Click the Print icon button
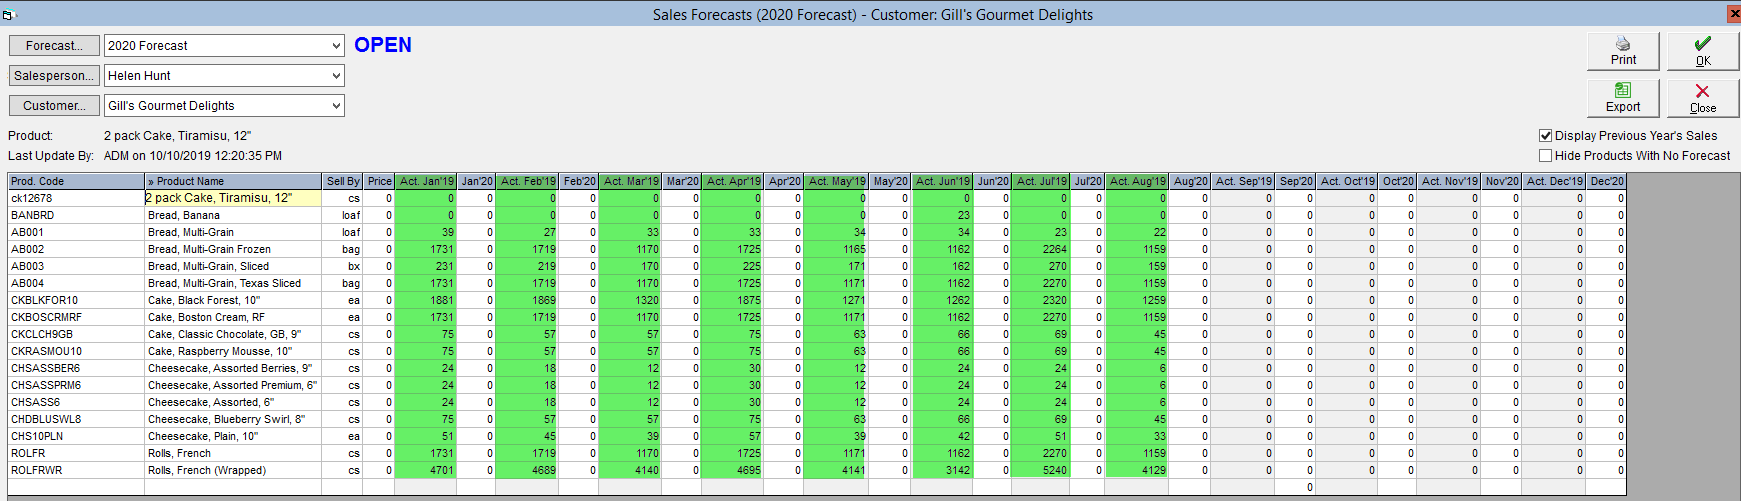This screenshot has height=501, width=1741. (x=1623, y=51)
